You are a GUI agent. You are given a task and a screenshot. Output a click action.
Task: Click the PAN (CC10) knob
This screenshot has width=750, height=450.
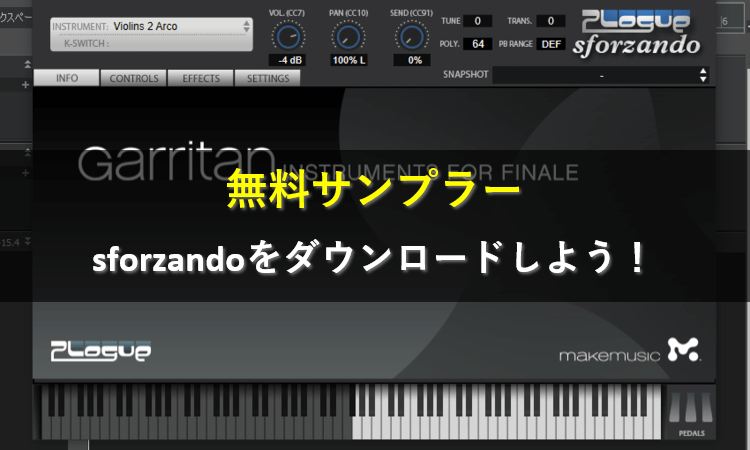coord(348,37)
